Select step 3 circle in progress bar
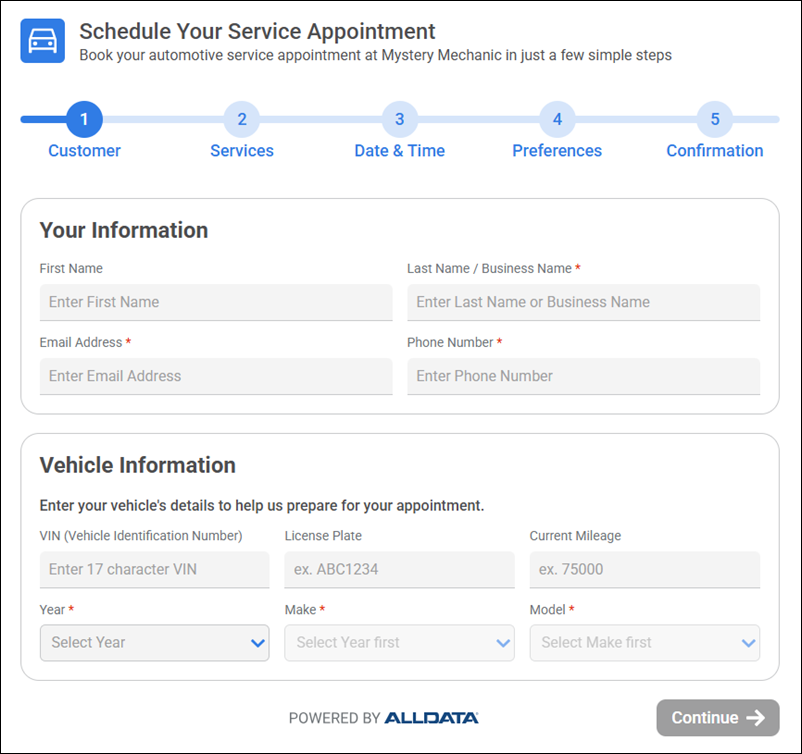Screen dimensions: 802x754 [x=399, y=119]
